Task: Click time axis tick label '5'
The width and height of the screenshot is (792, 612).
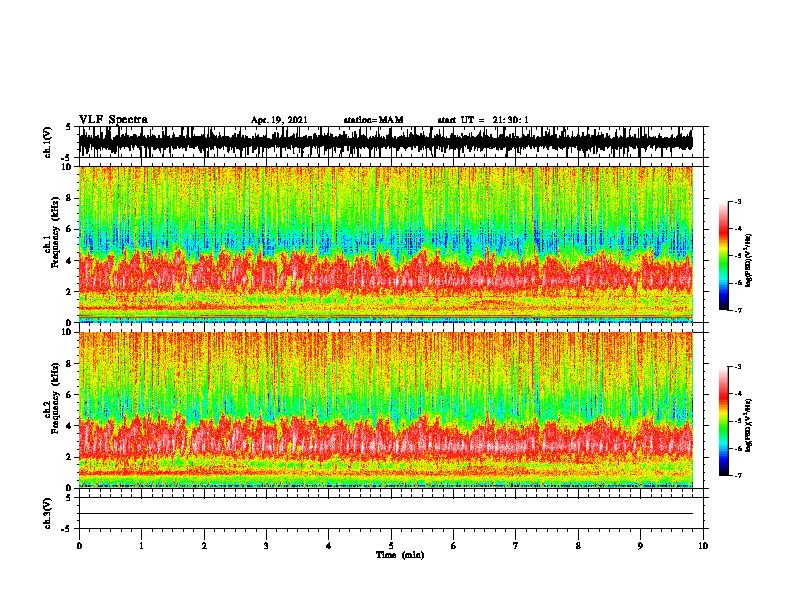Action: (391, 546)
